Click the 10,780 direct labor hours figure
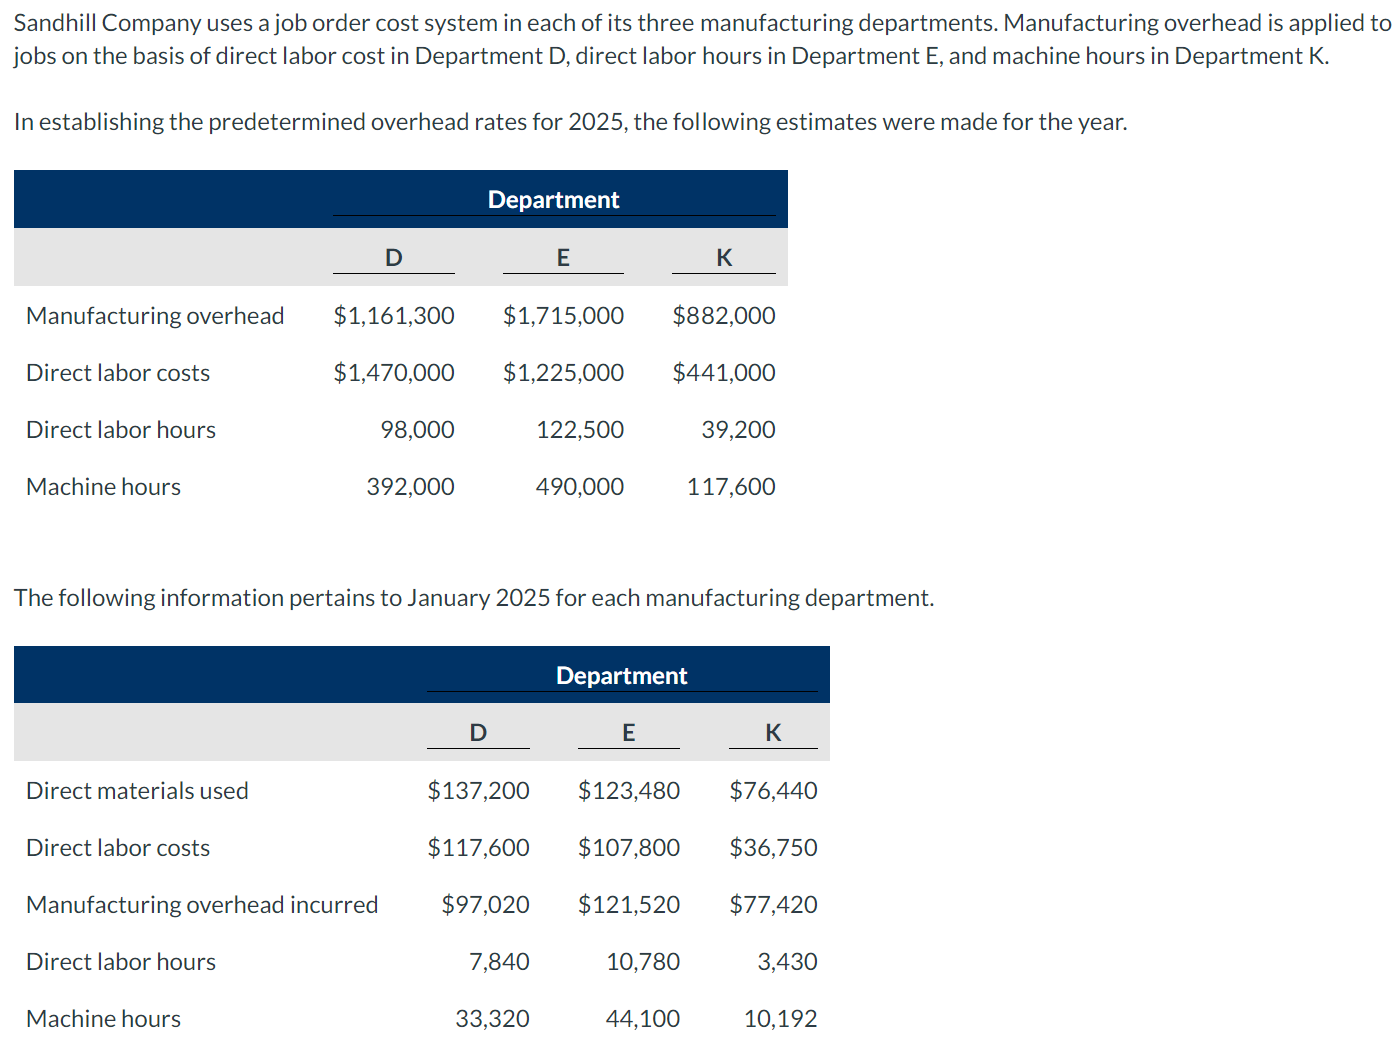 click(x=643, y=961)
